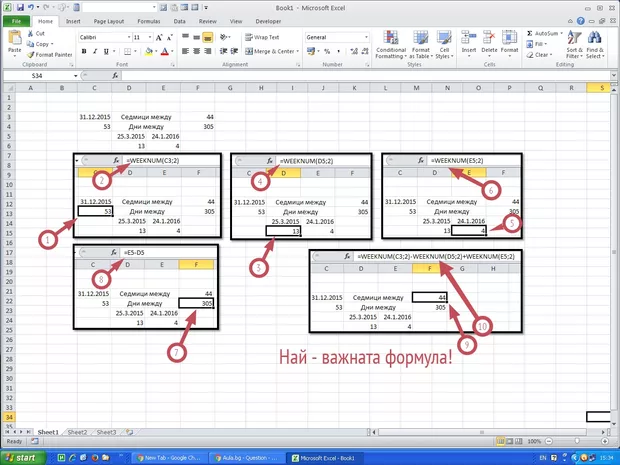Viewport: 620px width, 465px height.
Task: Click Decrease Font Size icon
Action: (x=170, y=38)
